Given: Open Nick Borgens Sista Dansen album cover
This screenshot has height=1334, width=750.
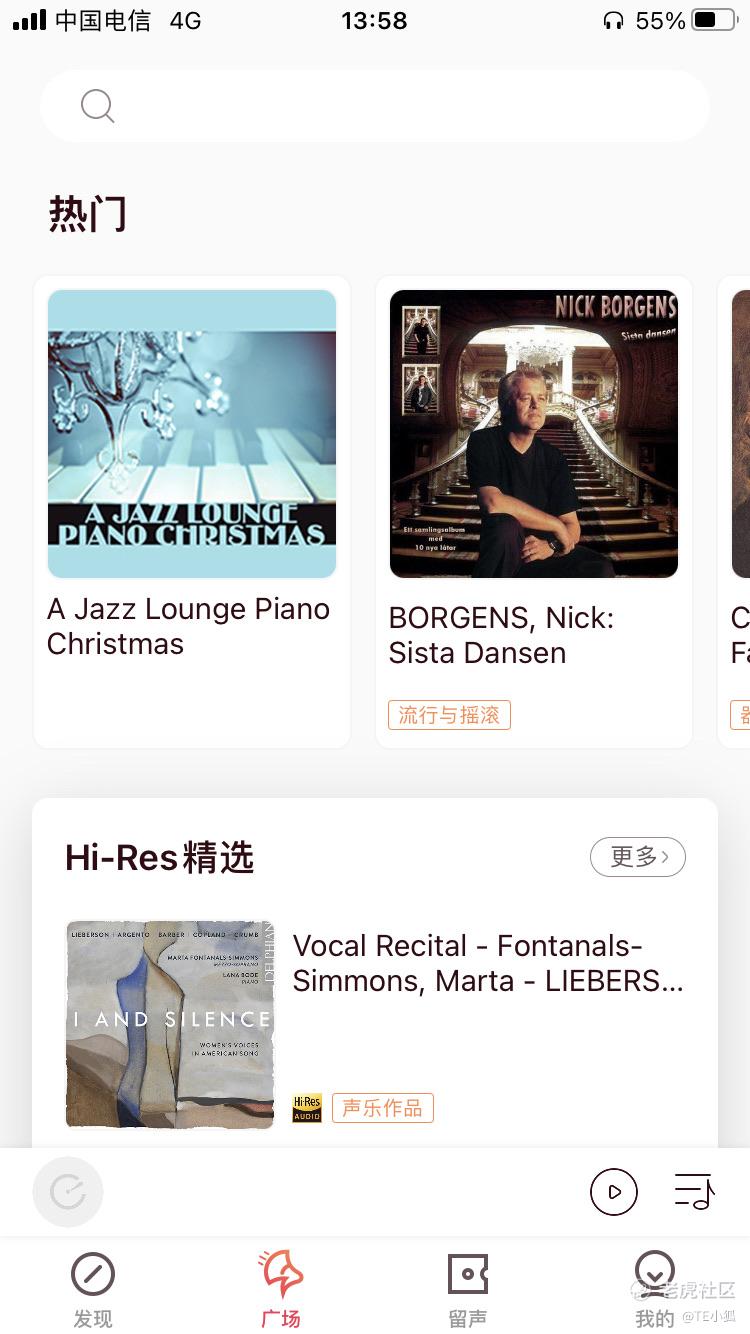Looking at the screenshot, I should (534, 434).
